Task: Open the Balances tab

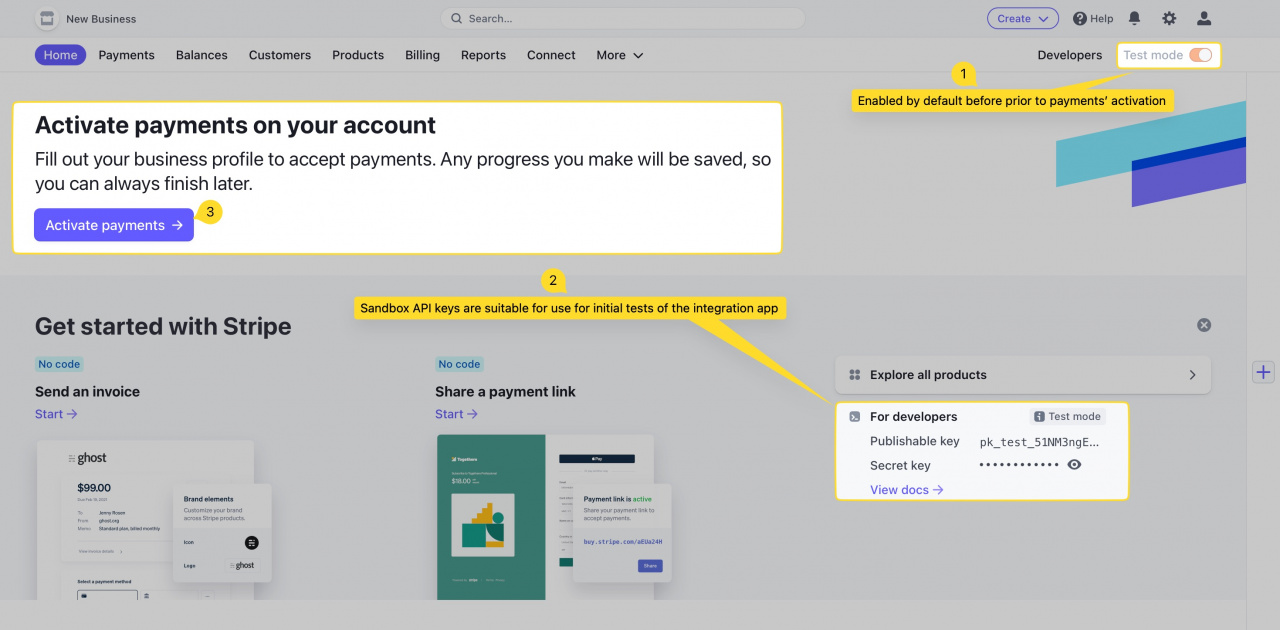Action: click(x=202, y=55)
